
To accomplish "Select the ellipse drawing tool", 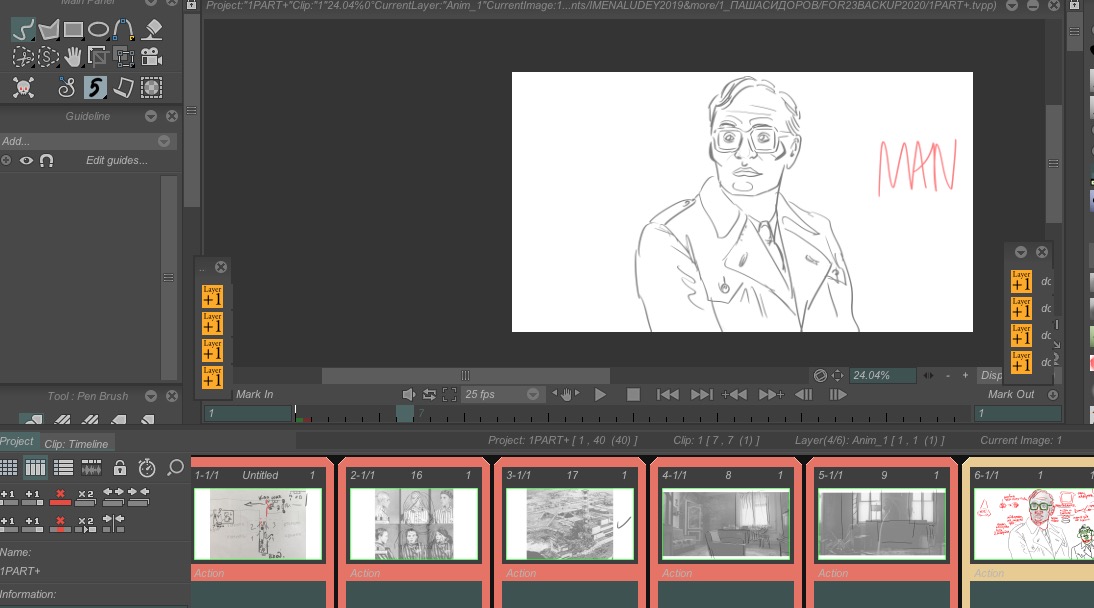I will tap(98, 29).
